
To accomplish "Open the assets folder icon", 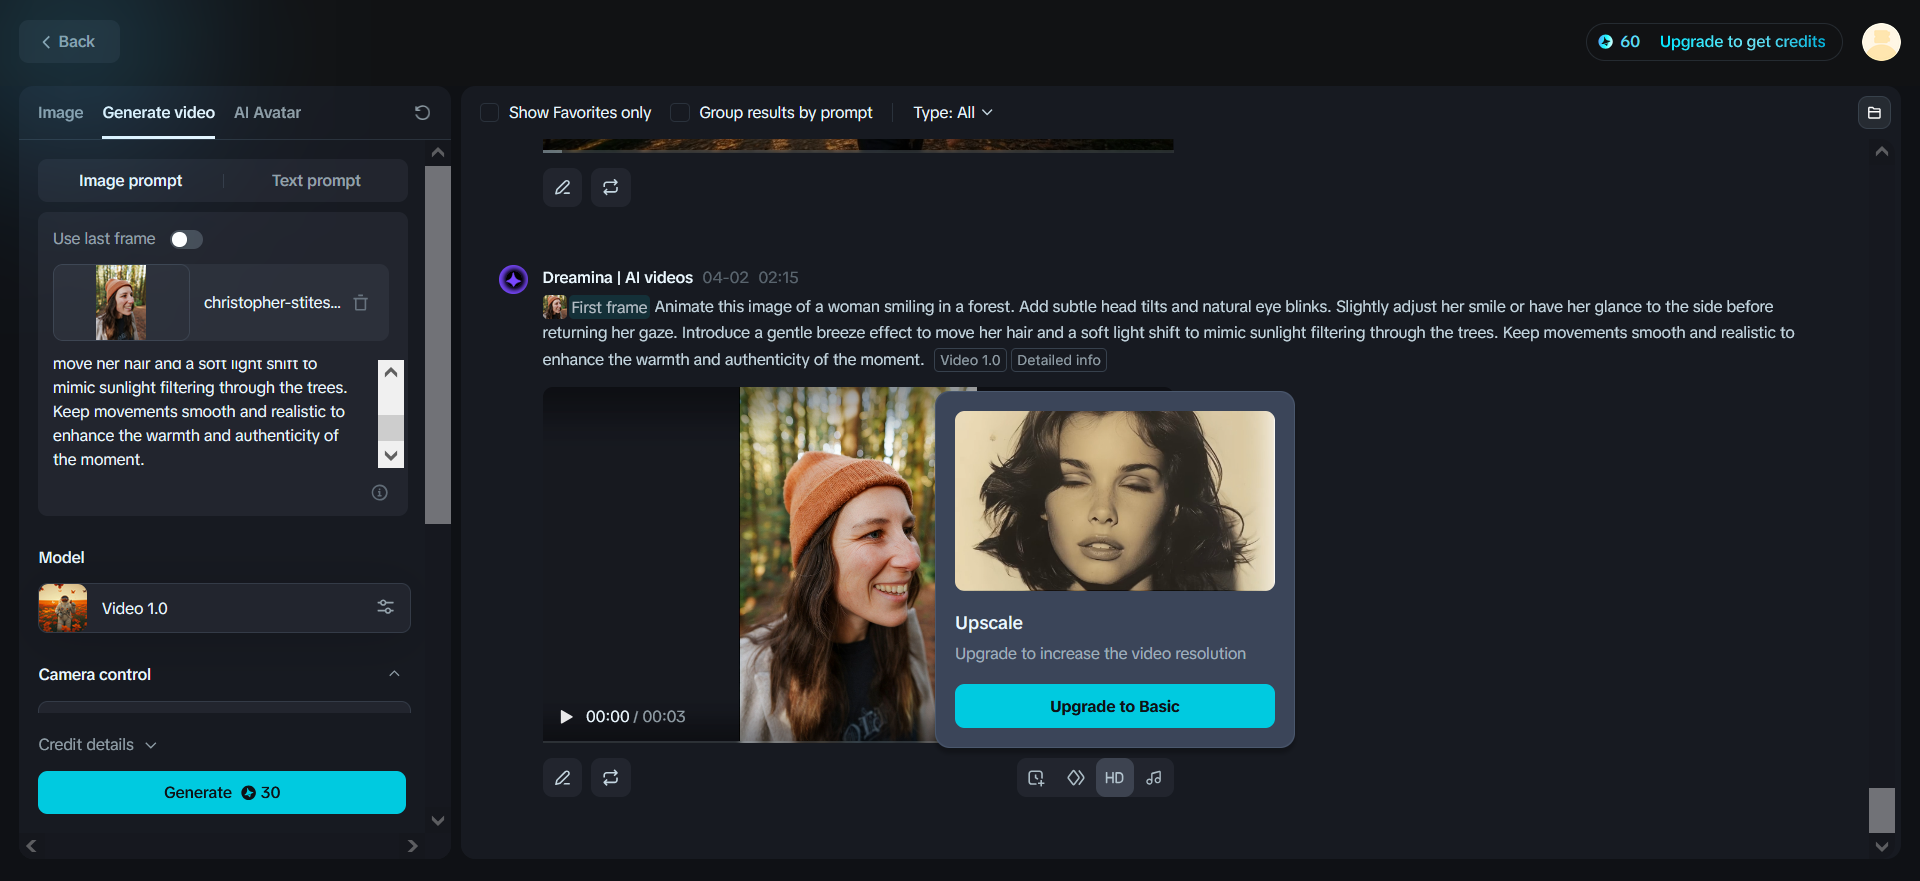I will click(1875, 113).
